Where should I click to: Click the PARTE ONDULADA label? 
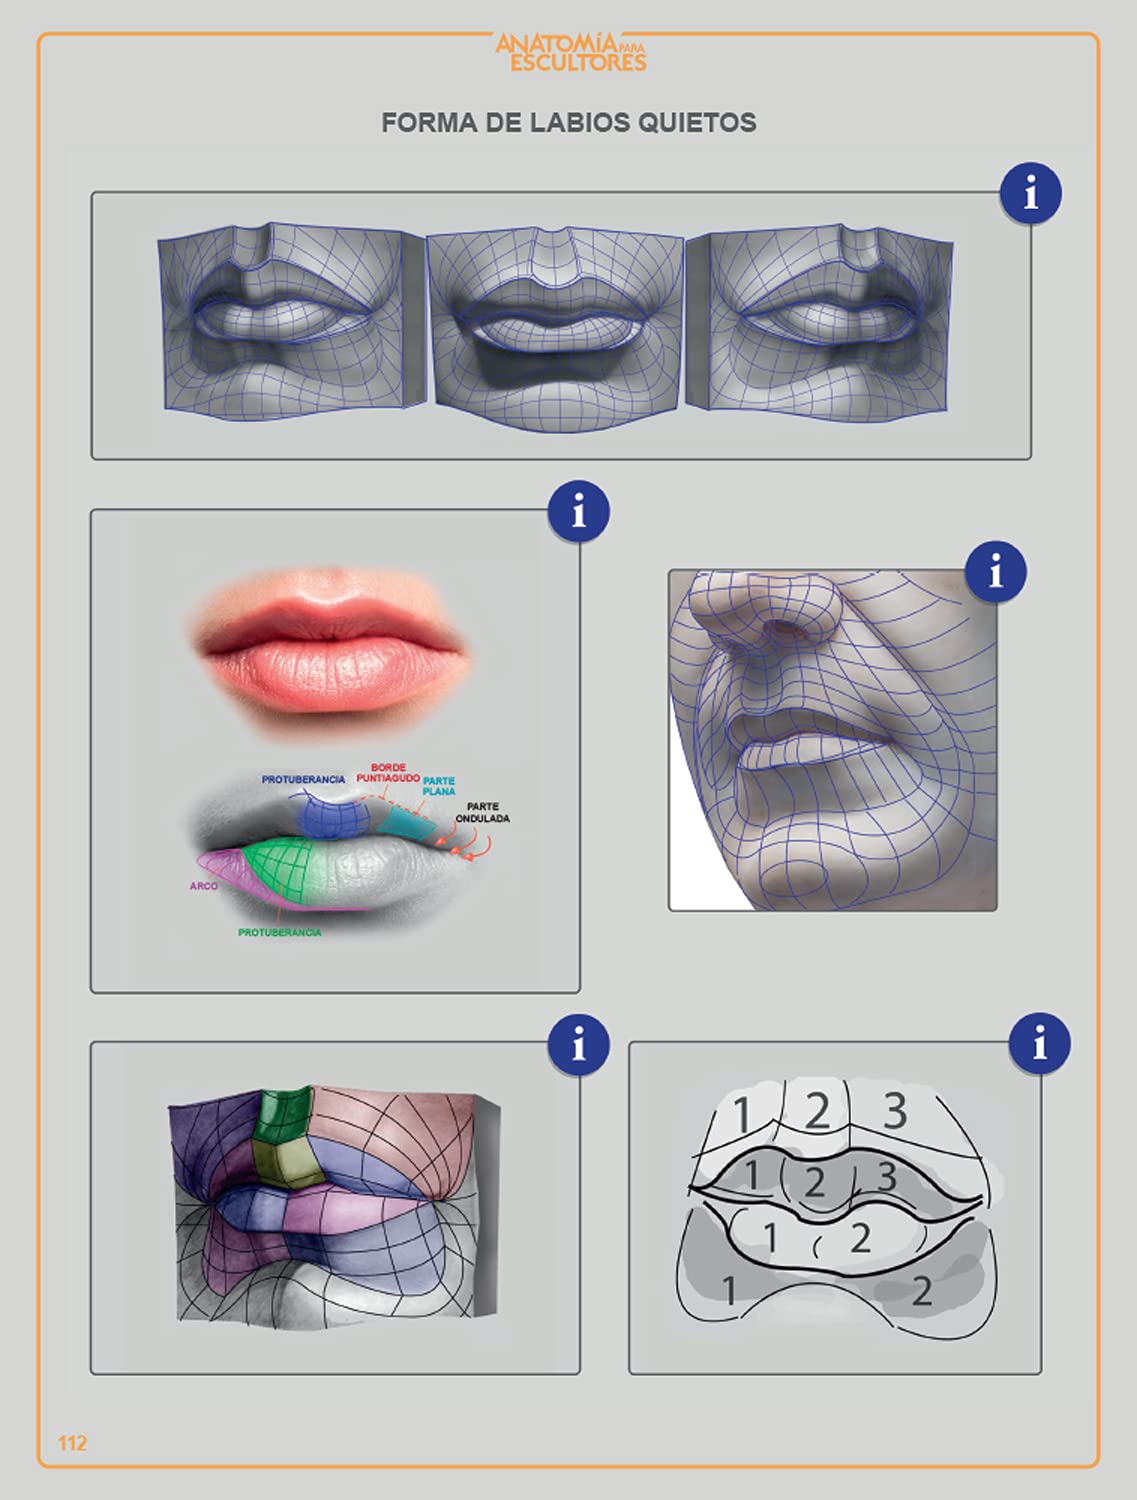[482, 813]
